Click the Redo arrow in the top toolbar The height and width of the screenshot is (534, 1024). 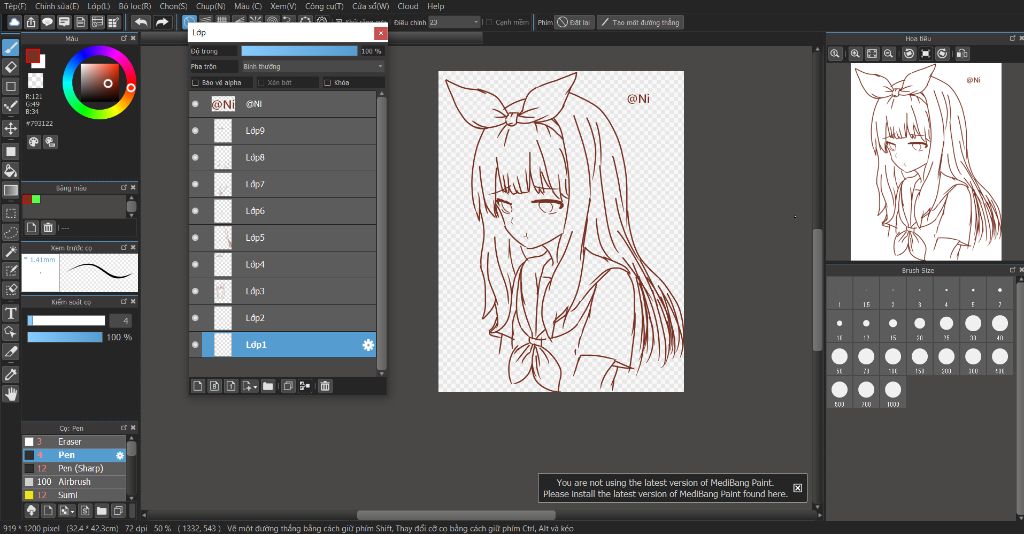[x=162, y=22]
